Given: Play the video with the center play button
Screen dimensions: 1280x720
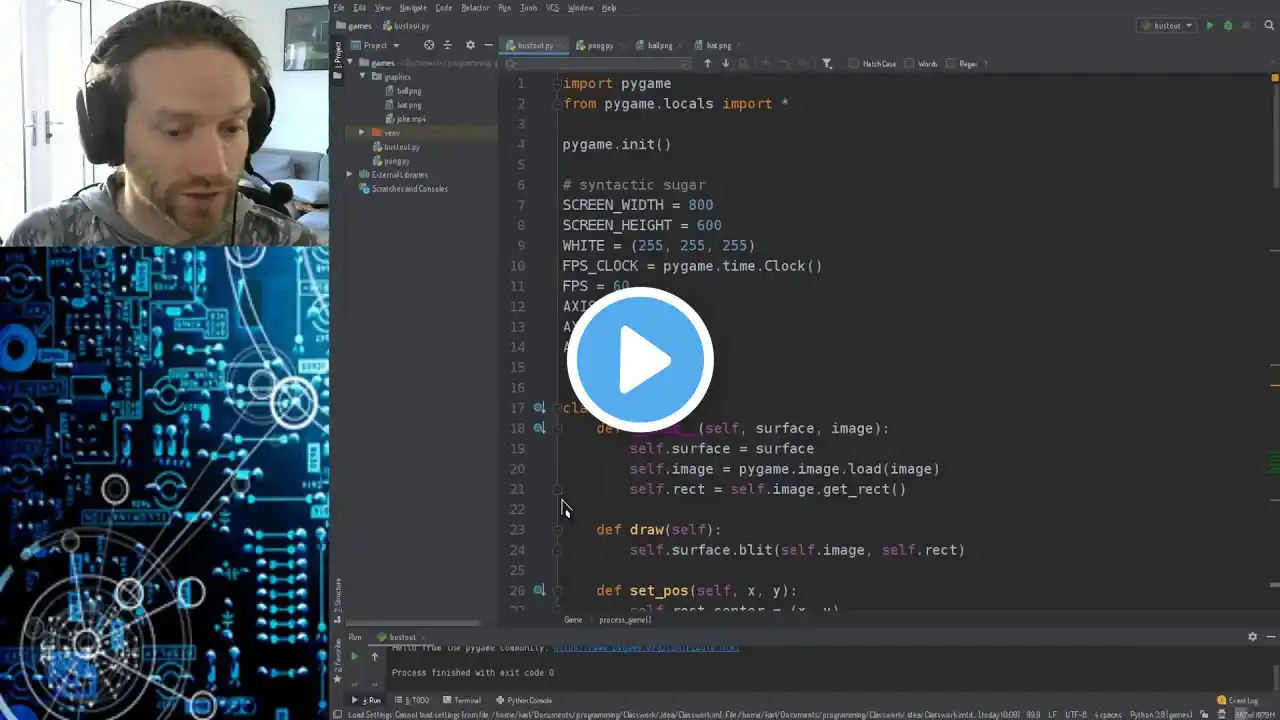Looking at the screenshot, I should (x=640, y=360).
